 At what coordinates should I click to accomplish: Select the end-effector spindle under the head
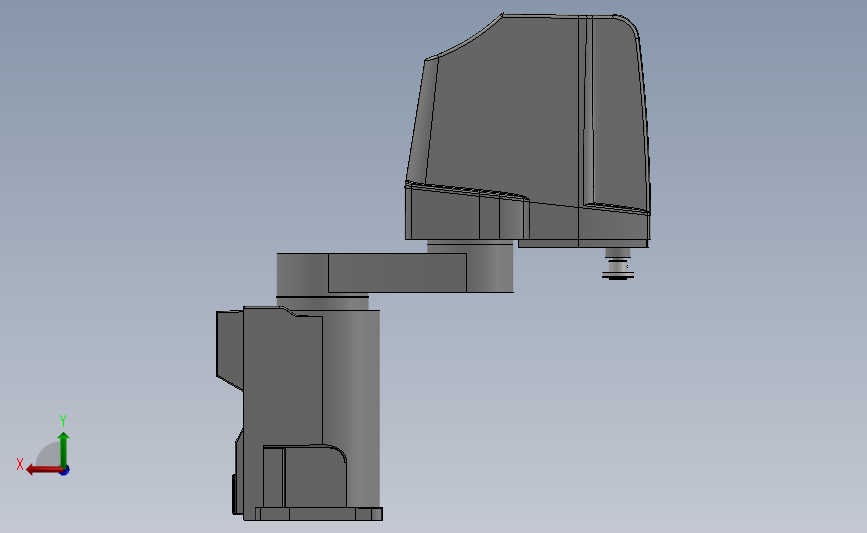618,264
